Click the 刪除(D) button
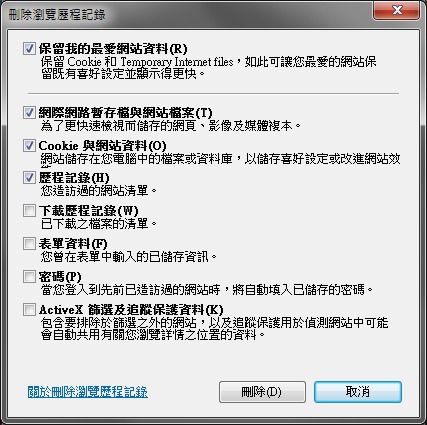 pos(262,392)
